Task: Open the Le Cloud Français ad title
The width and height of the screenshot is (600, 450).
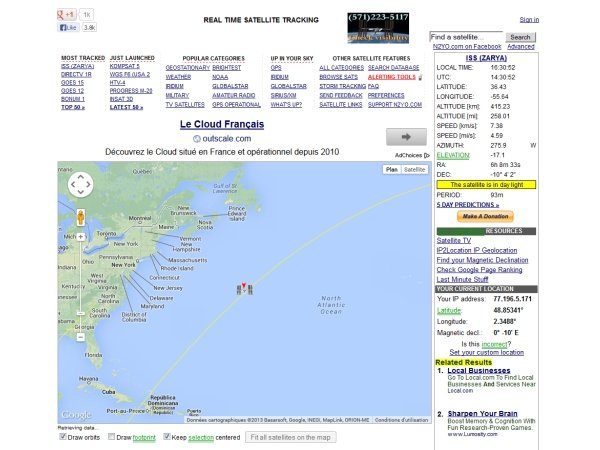Action: (222, 124)
